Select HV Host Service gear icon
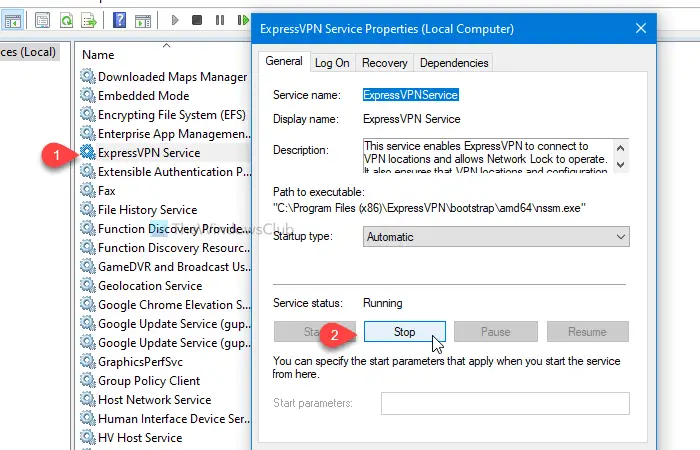 click(x=88, y=437)
